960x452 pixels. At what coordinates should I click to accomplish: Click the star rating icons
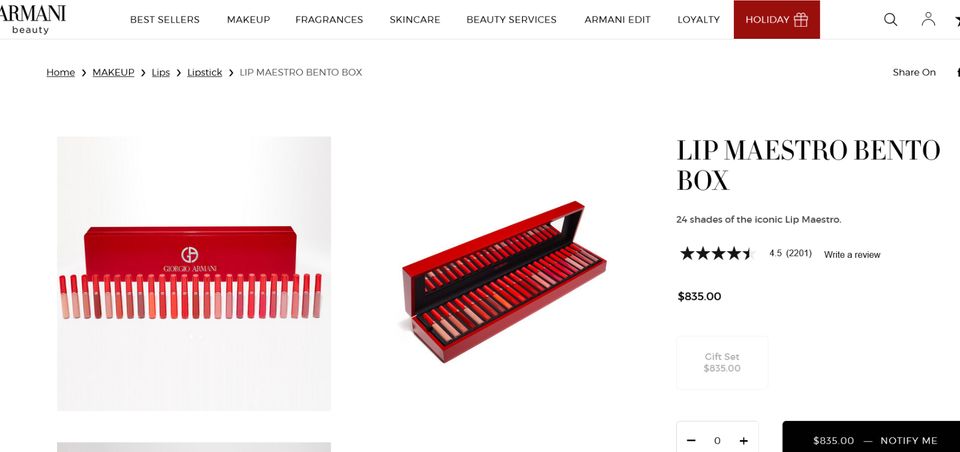click(x=716, y=254)
